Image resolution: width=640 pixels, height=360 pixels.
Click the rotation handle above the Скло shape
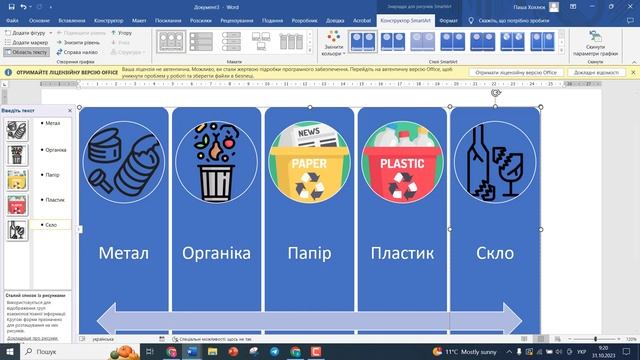click(x=496, y=93)
